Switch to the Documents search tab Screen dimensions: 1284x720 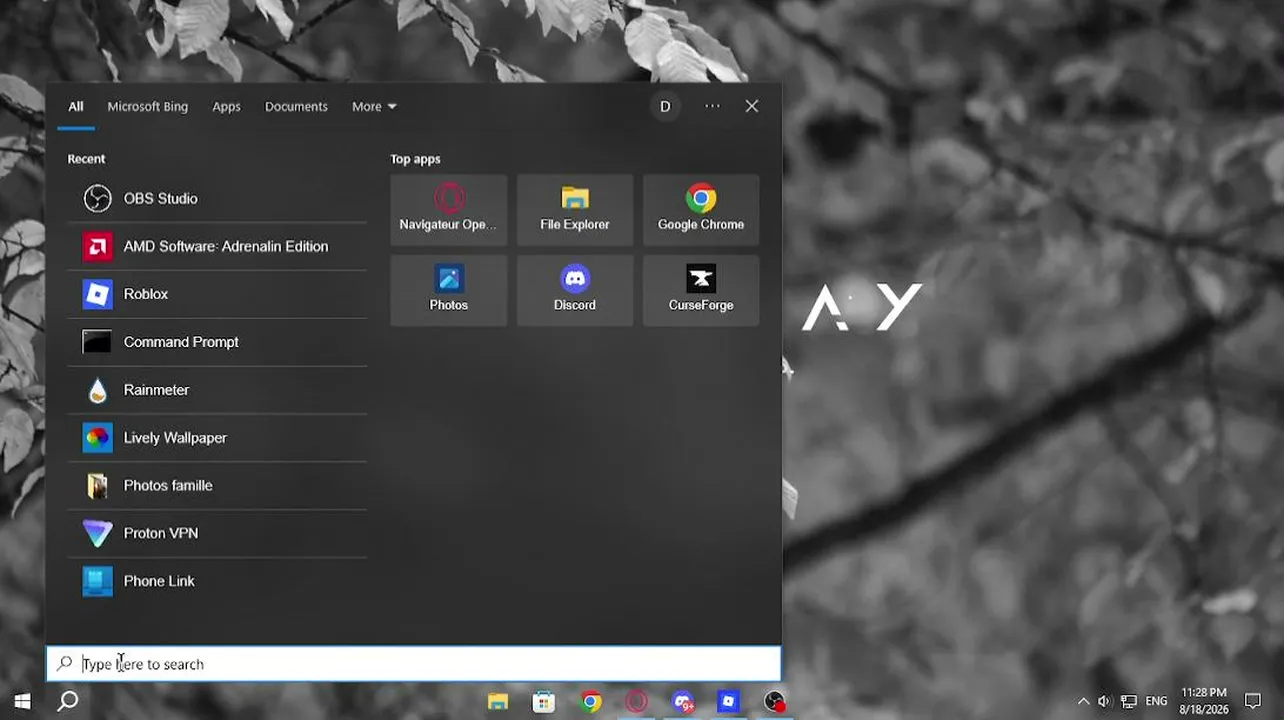click(296, 107)
